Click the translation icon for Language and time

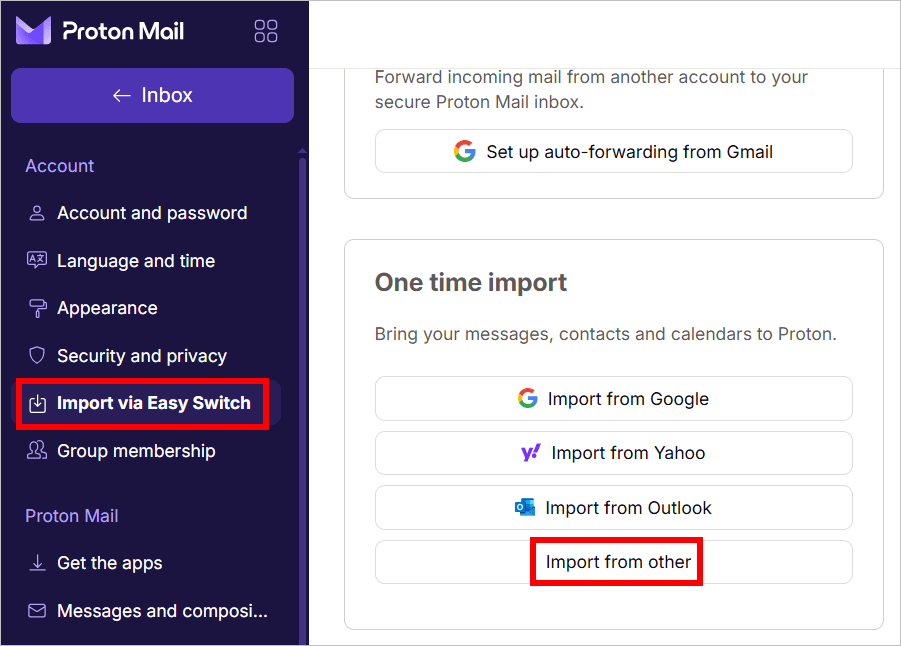coord(37,260)
